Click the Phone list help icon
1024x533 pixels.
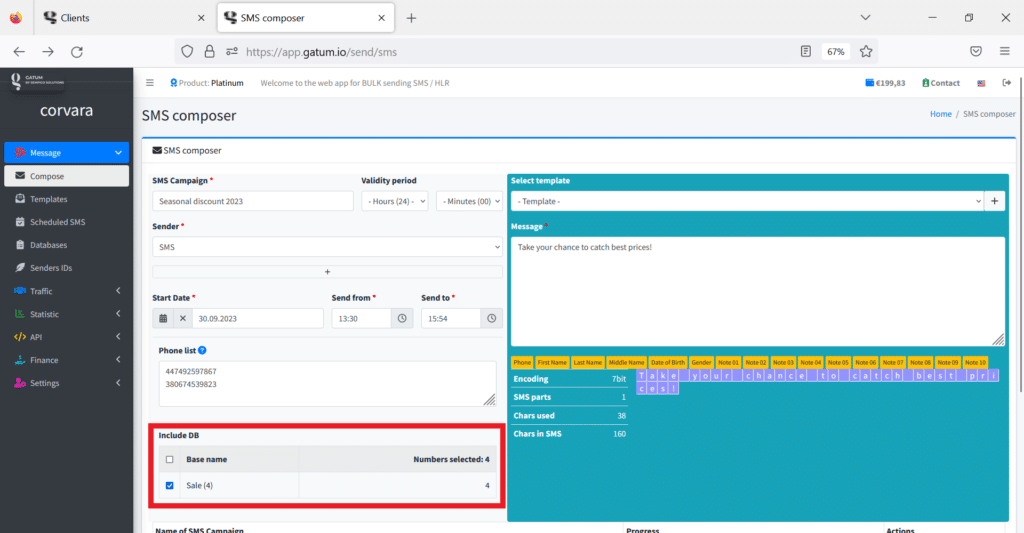coord(202,351)
